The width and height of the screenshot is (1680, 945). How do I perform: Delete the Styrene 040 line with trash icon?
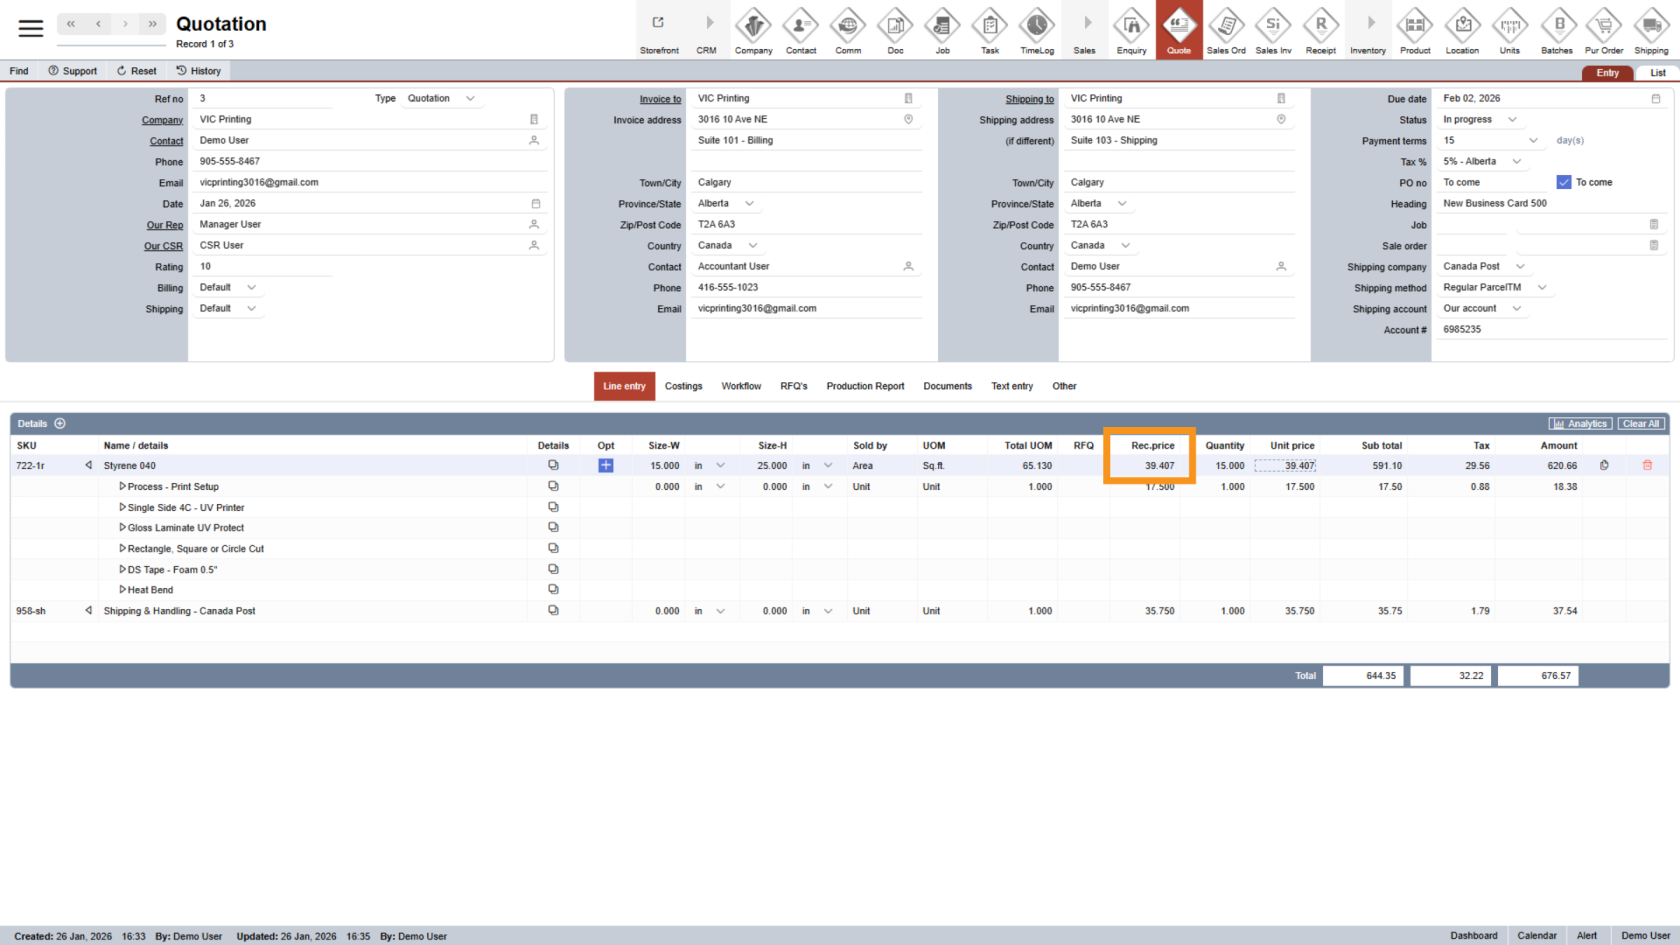pyautogui.click(x=1647, y=465)
